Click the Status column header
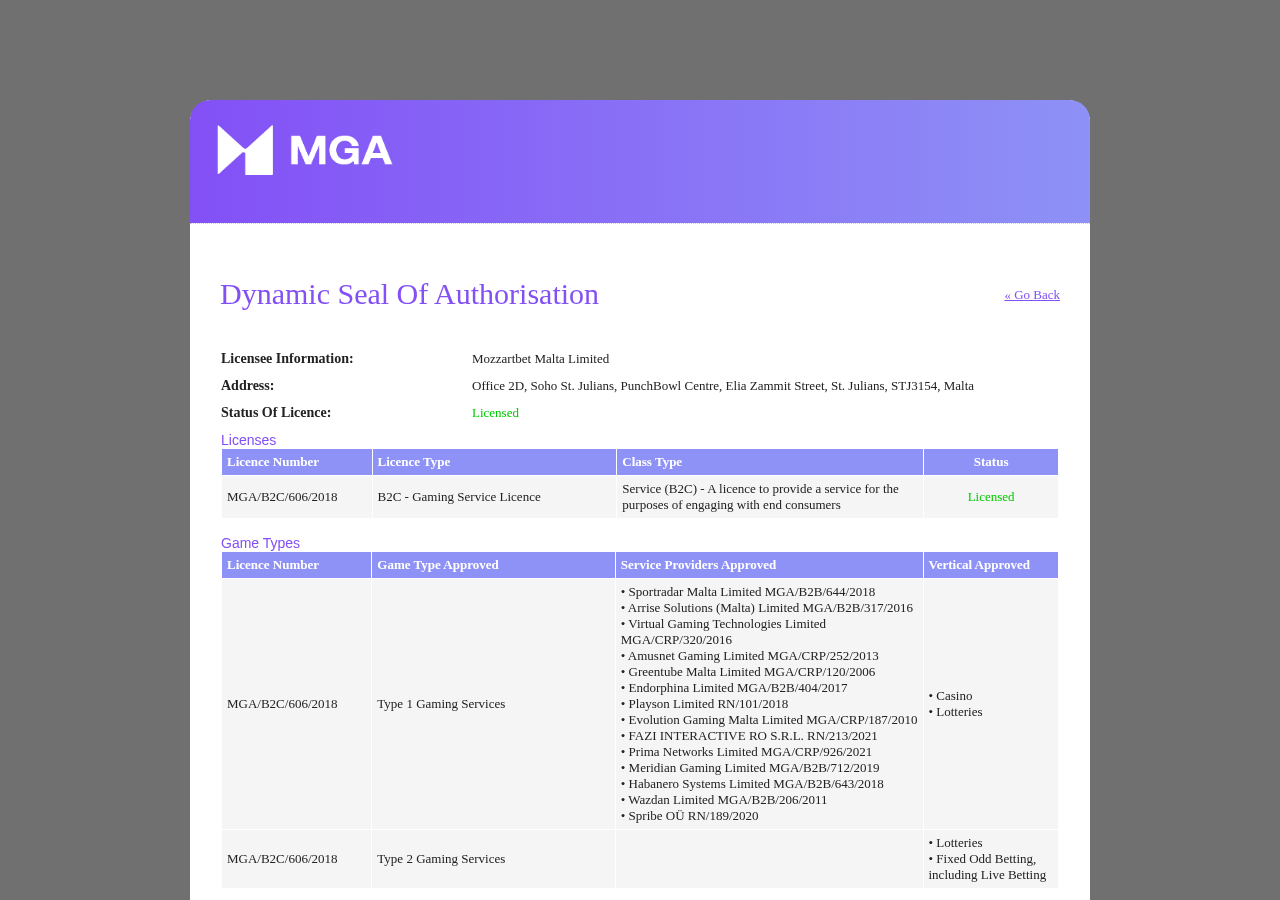The width and height of the screenshot is (1280, 900). point(991,462)
